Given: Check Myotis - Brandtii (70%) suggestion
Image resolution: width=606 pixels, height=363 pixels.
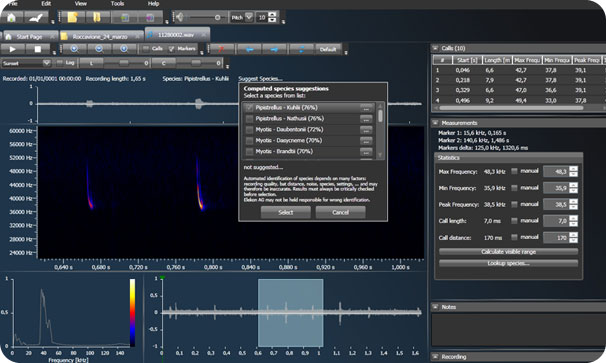Looking at the screenshot, I should (250, 151).
